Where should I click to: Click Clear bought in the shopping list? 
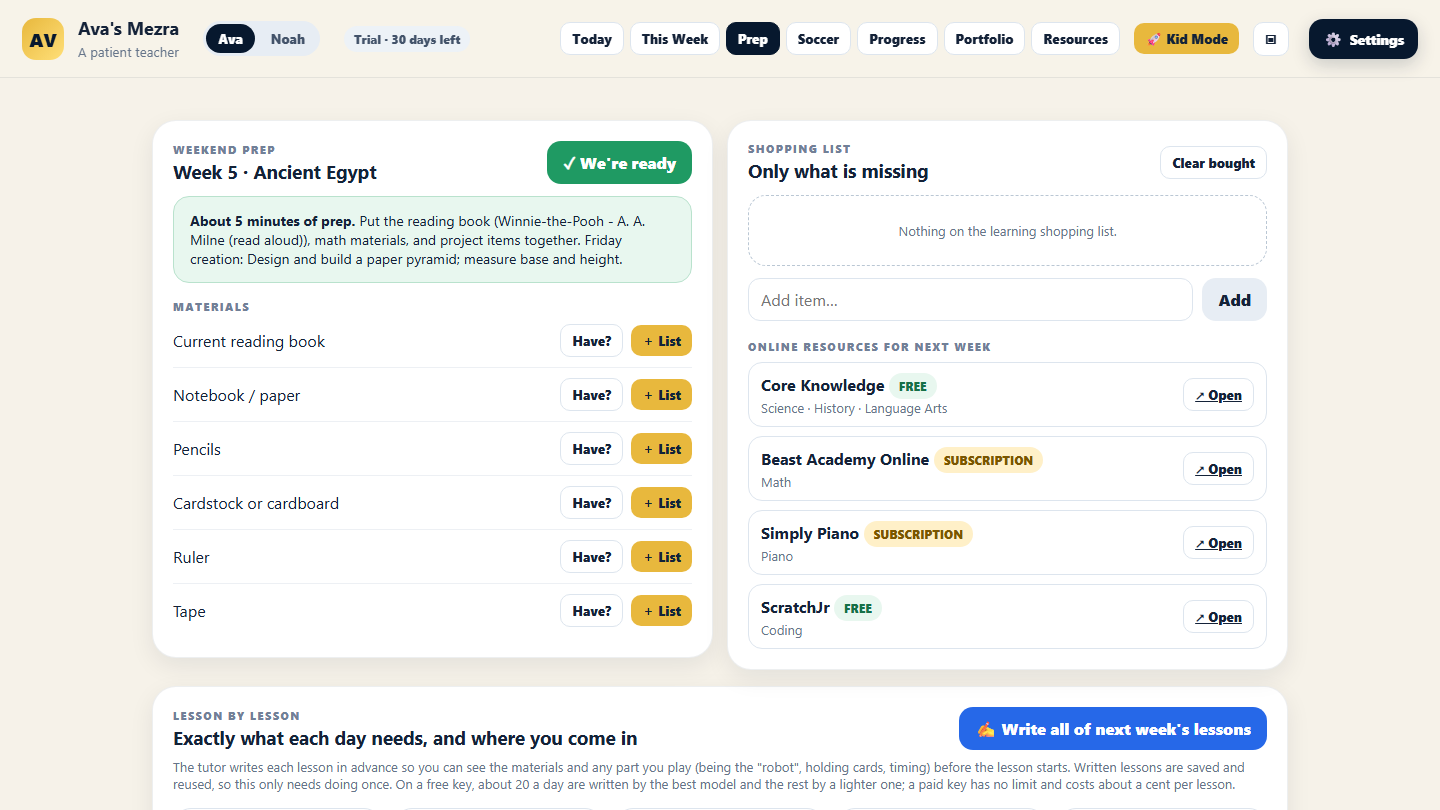(1213, 163)
